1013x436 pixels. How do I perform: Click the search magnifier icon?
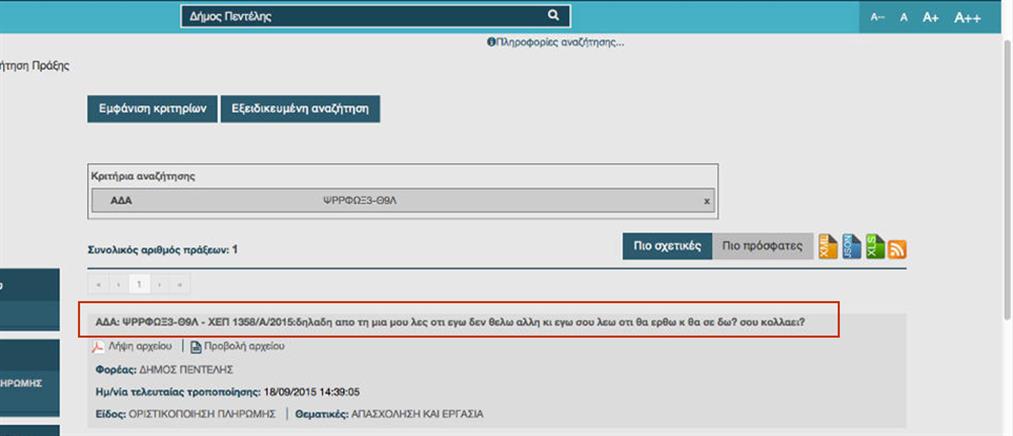click(553, 16)
